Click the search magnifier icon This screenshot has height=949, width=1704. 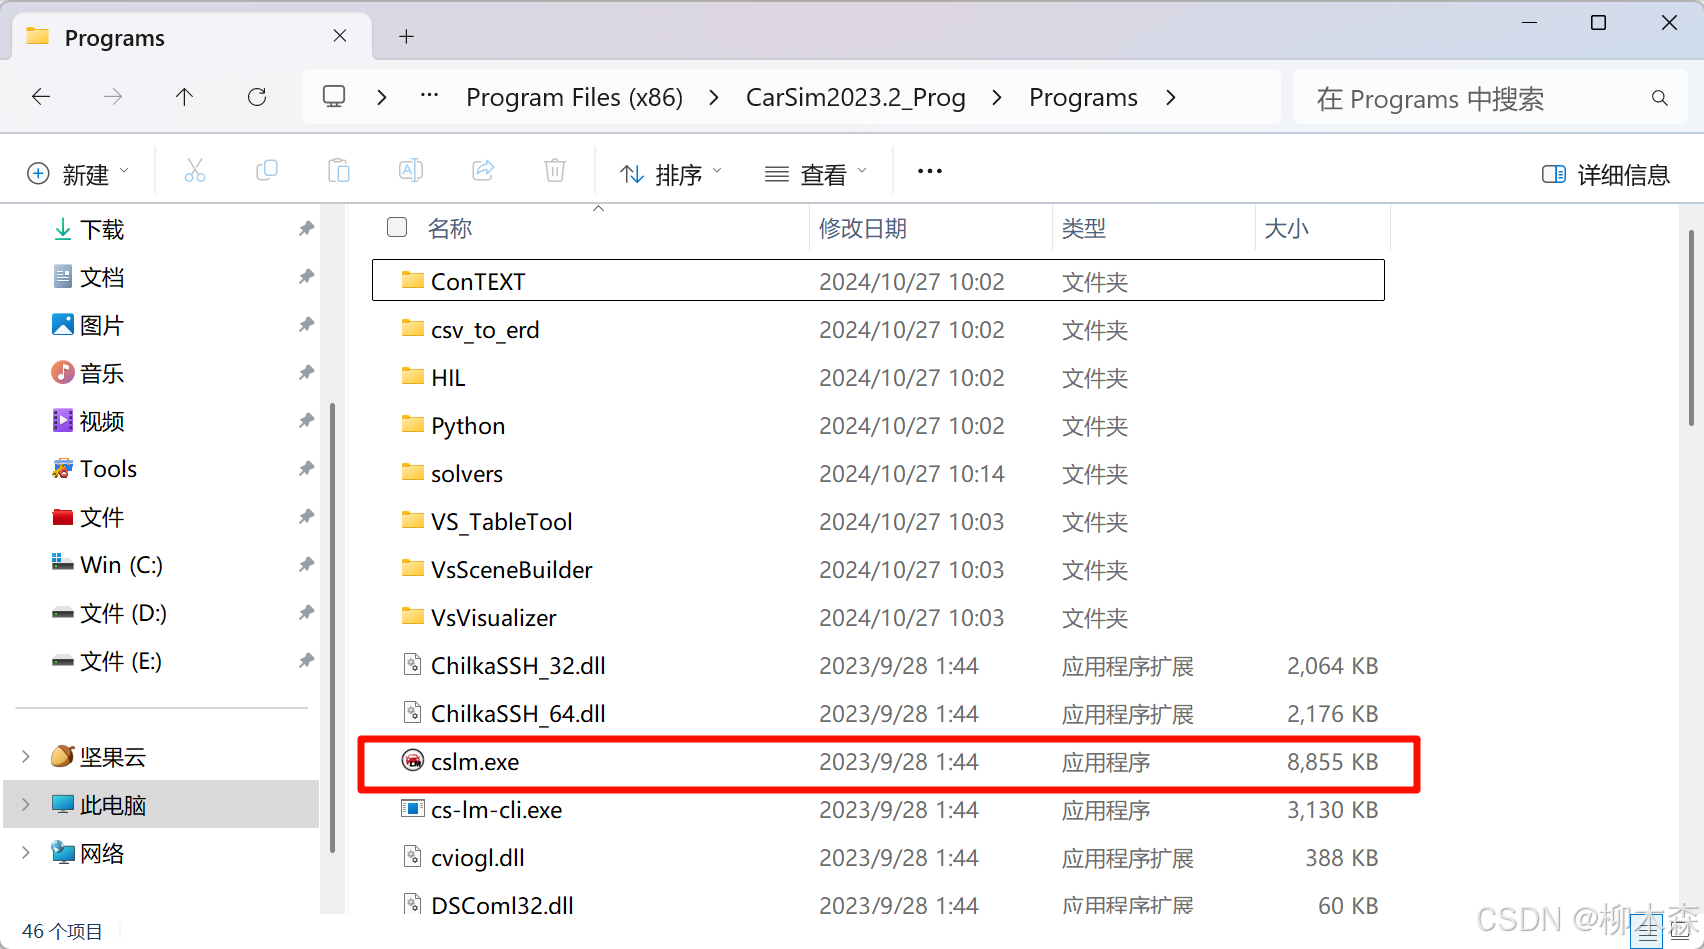pos(1660,98)
